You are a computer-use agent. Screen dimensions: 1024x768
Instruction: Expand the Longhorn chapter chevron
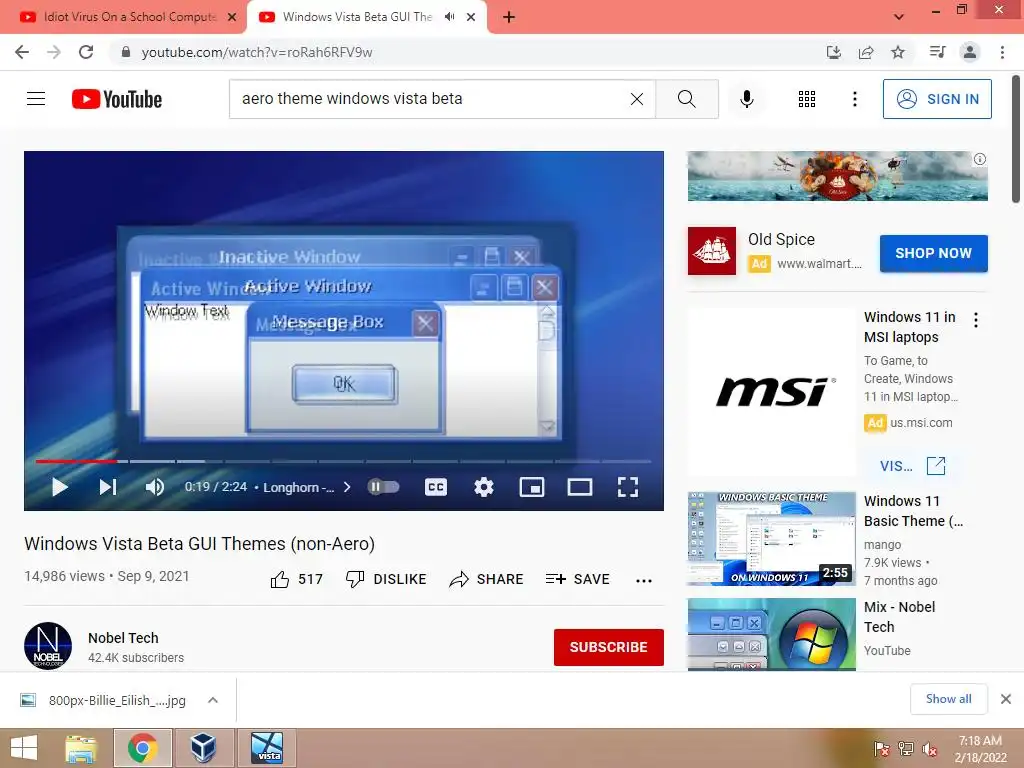tap(347, 487)
